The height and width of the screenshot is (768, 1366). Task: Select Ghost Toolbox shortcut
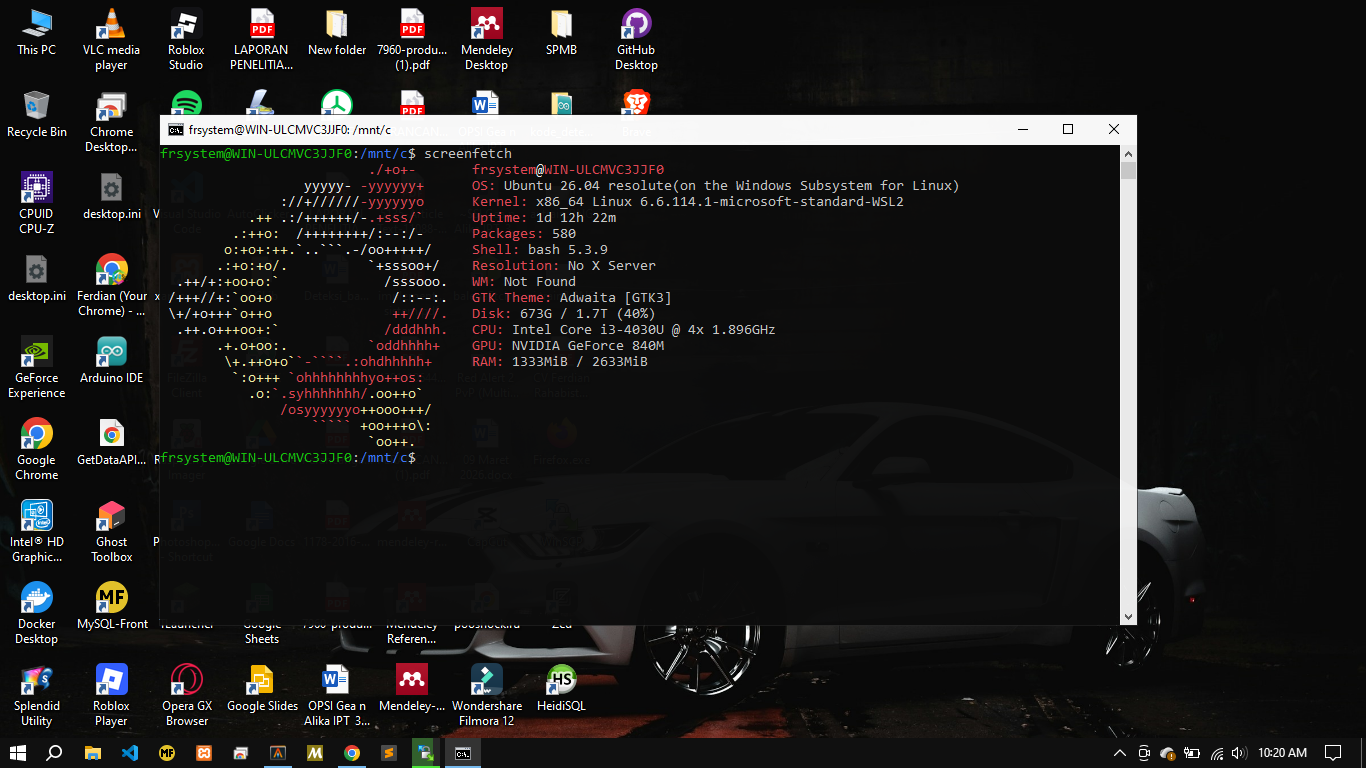[x=111, y=531]
